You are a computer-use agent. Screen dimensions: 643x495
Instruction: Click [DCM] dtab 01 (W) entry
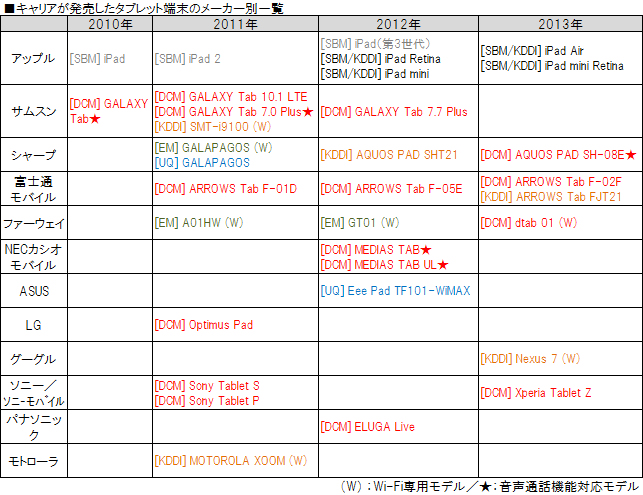tap(529, 223)
